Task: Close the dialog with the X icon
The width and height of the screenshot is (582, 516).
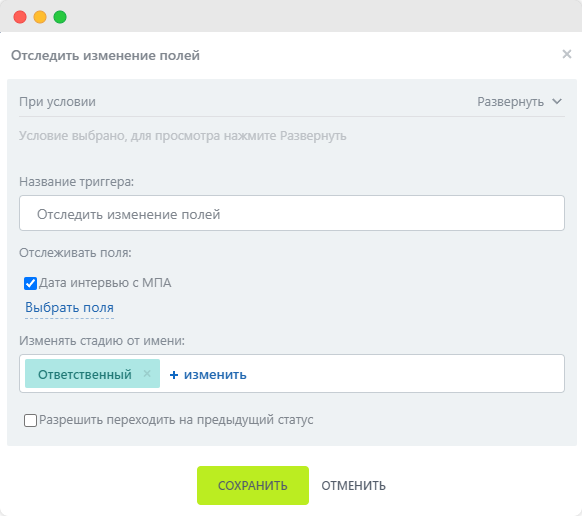Action: click(566, 54)
